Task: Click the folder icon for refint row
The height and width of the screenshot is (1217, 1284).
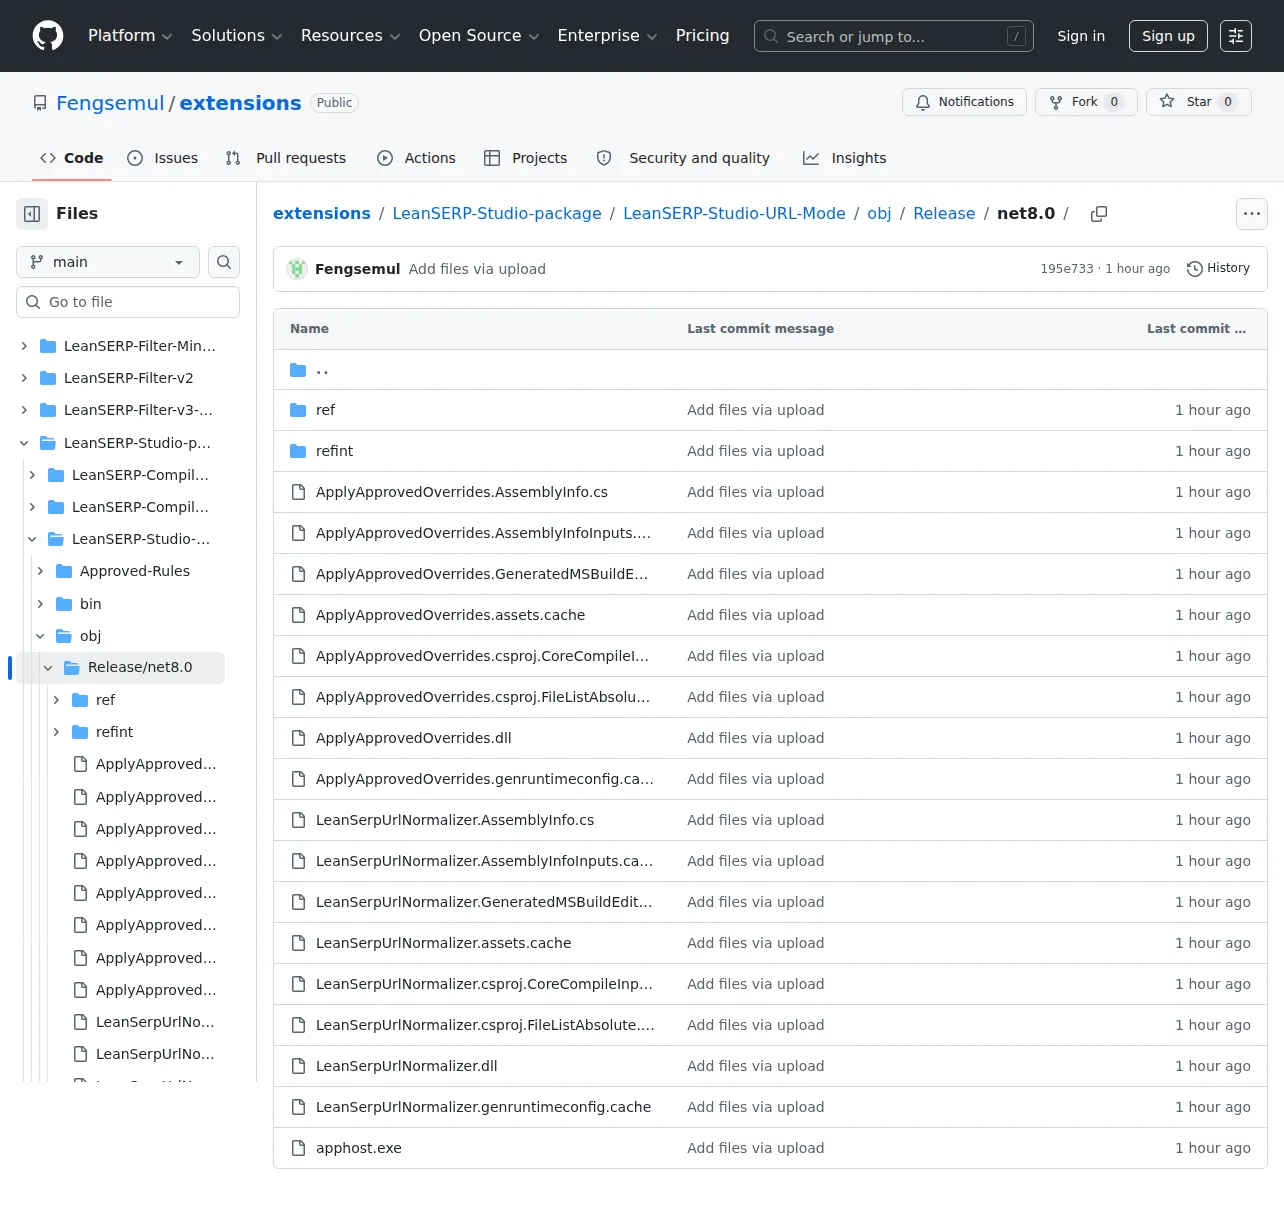Action: (298, 451)
